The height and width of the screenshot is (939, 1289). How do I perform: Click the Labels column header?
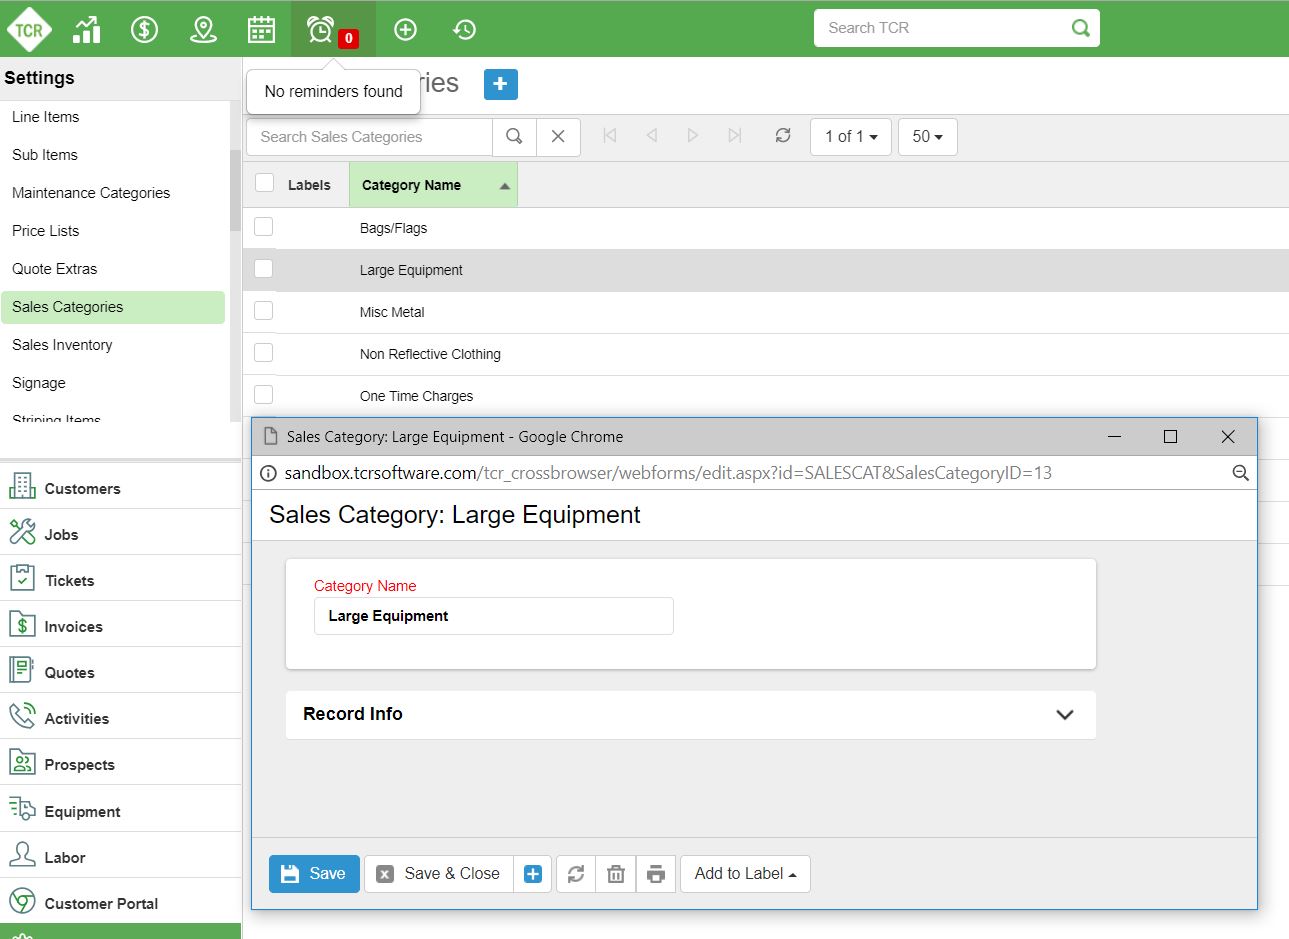click(309, 185)
